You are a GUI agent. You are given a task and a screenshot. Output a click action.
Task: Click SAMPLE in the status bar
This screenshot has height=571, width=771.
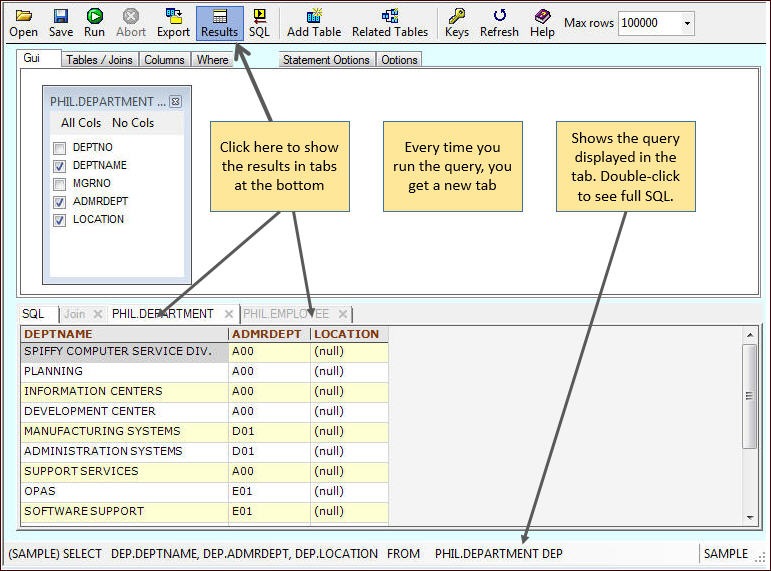pyautogui.click(x=725, y=554)
